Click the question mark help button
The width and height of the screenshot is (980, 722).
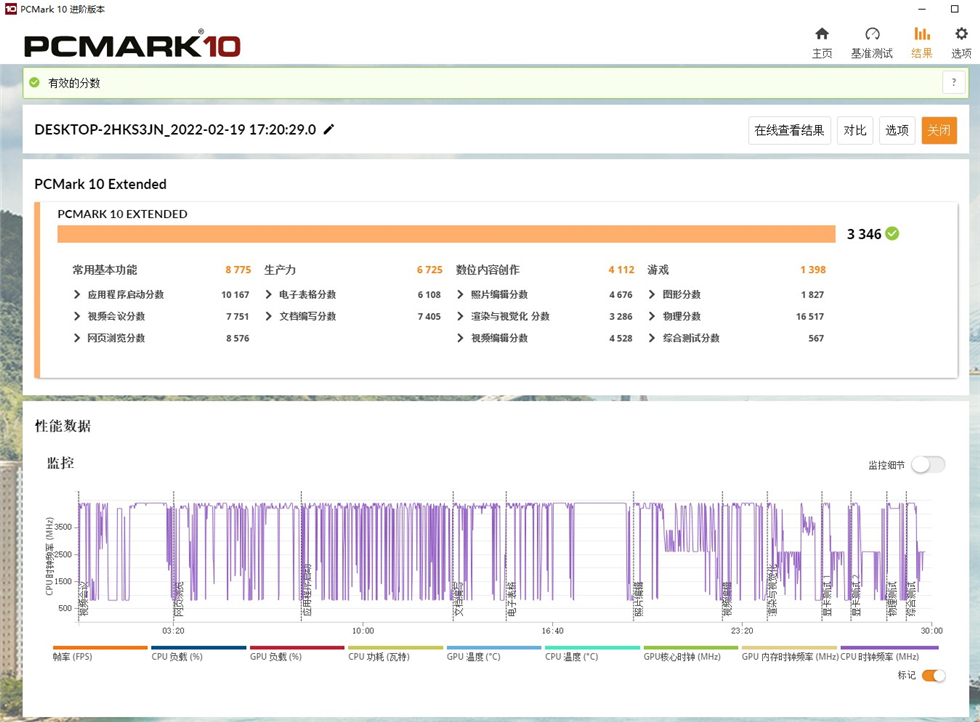tap(954, 83)
